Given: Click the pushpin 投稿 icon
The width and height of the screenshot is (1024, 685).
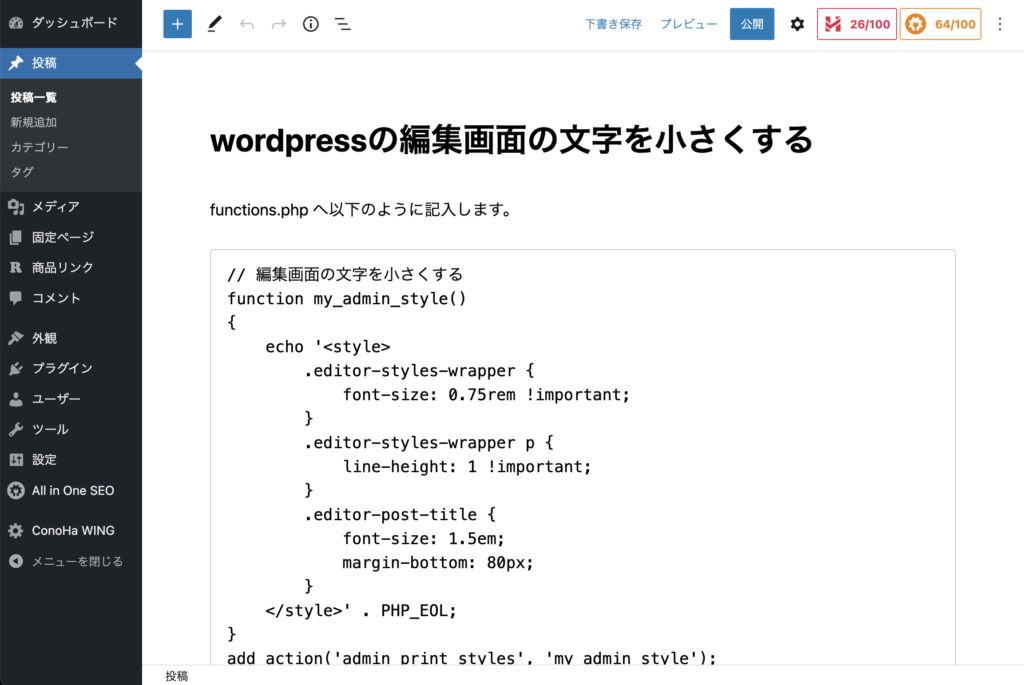Looking at the screenshot, I should click(x=16, y=63).
